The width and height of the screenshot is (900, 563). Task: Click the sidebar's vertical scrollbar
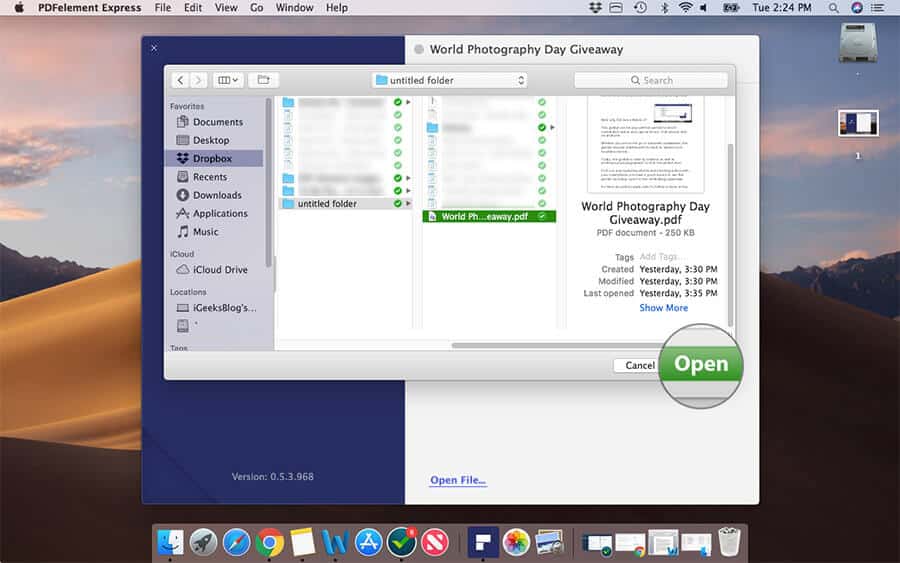pyautogui.click(x=268, y=183)
